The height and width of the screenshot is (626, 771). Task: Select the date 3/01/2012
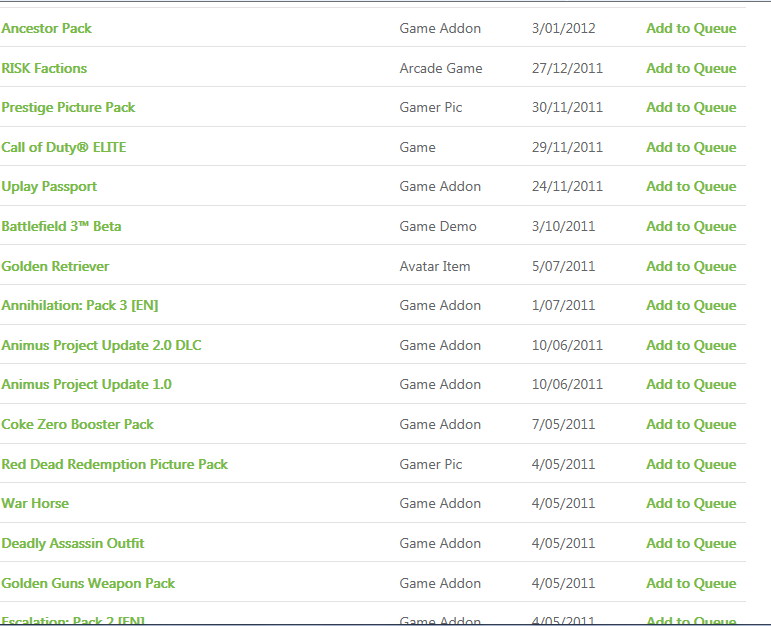(563, 29)
